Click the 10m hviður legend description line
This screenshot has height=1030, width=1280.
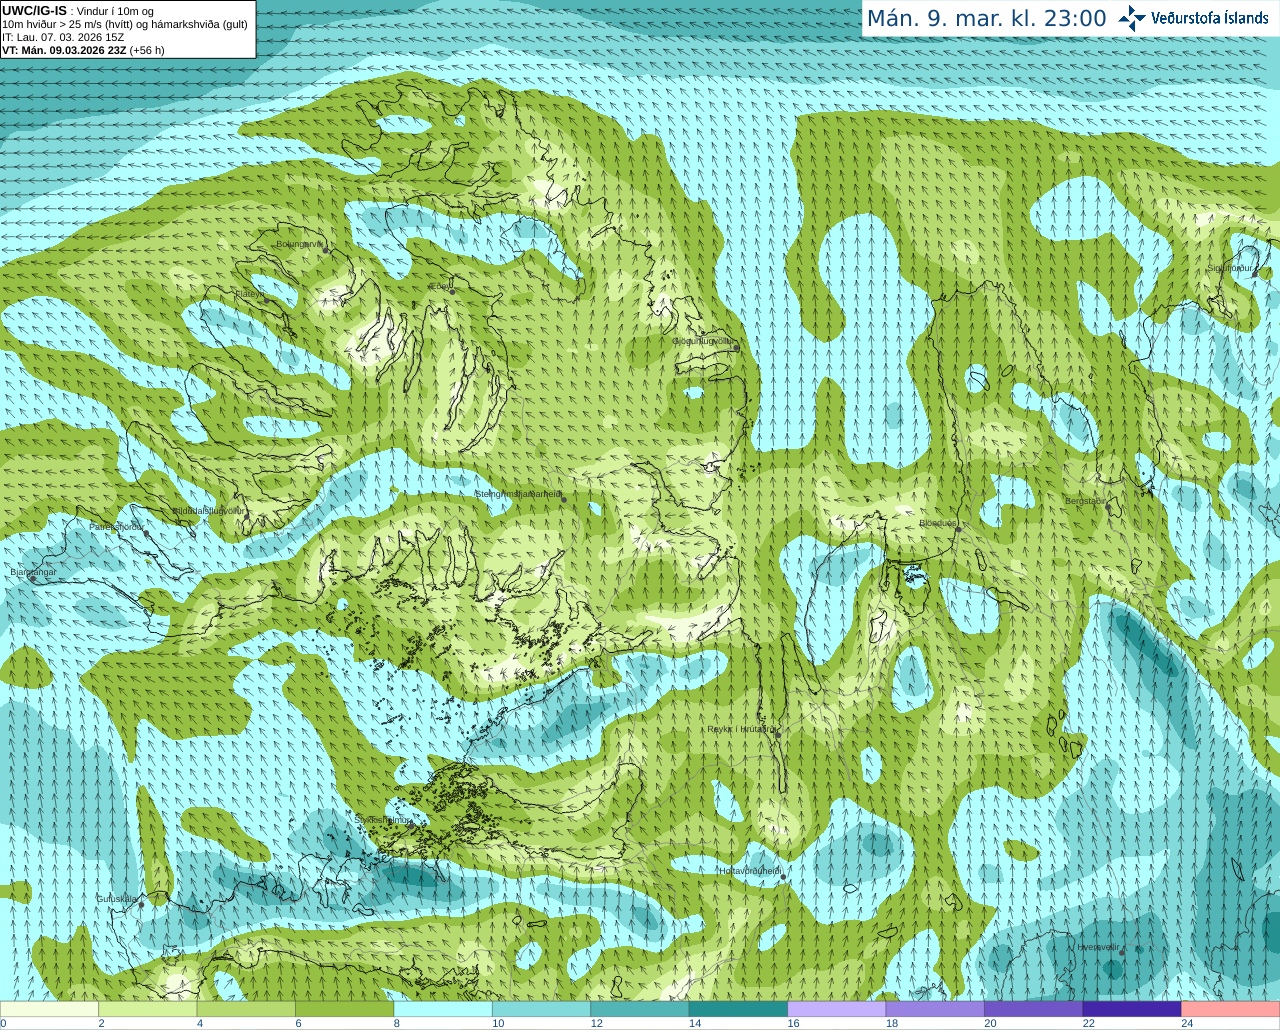(x=125, y=24)
